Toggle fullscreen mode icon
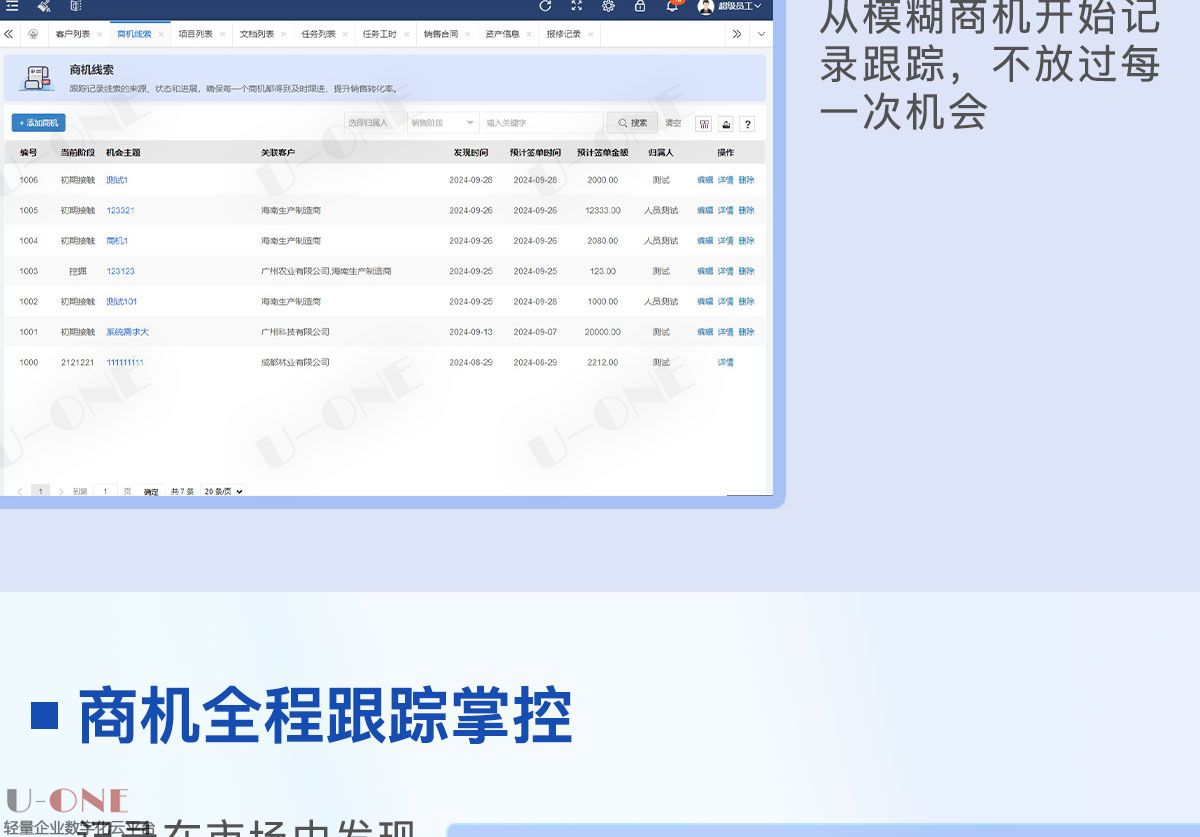The width and height of the screenshot is (1200, 837). [577, 6]
